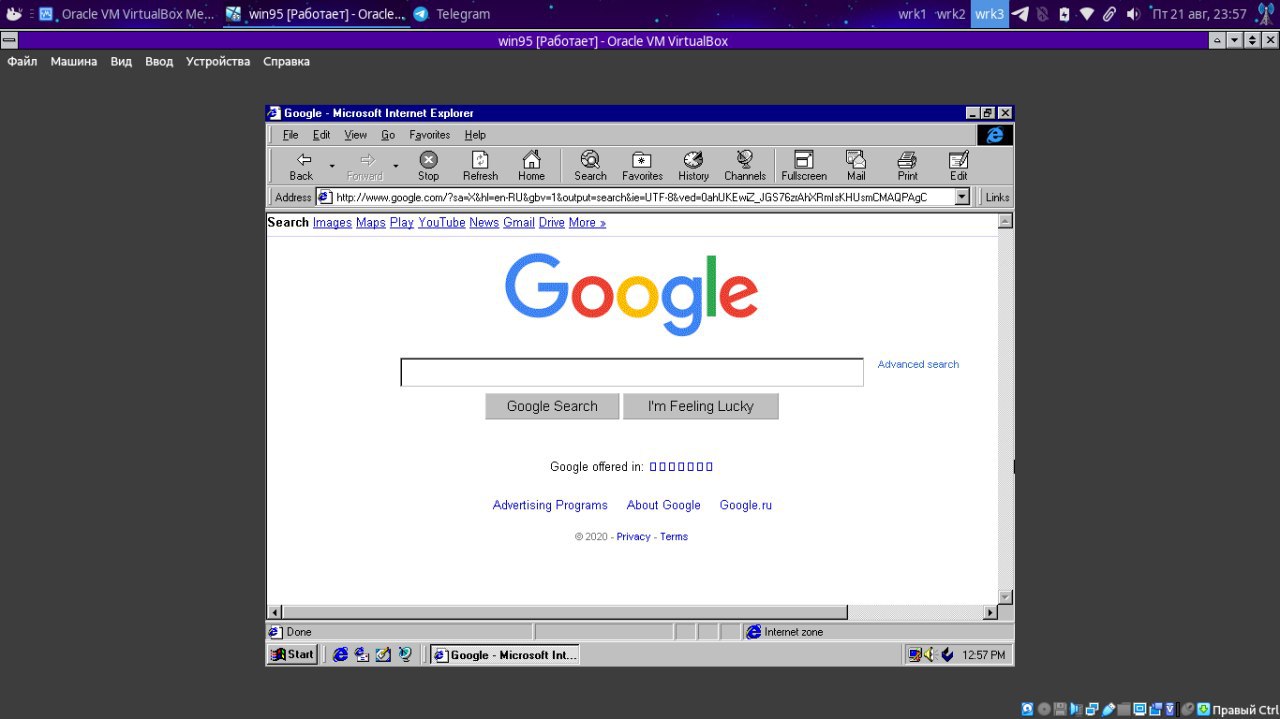Show the History bar
This screenshot has width=1280, height=719.
click(x=693, y=166)
